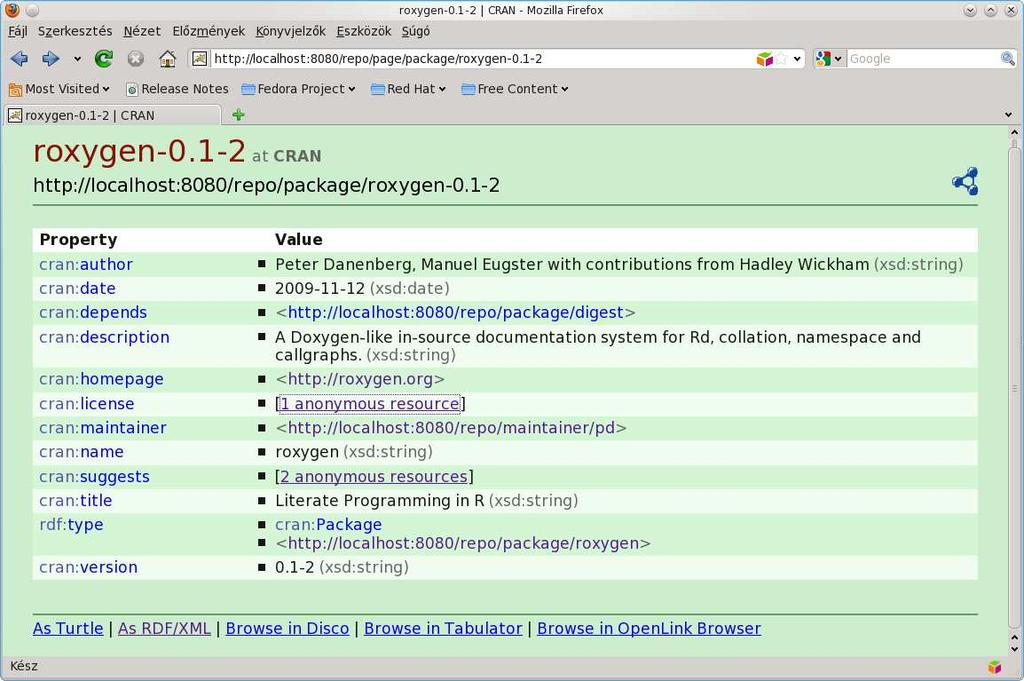Click the blue RDF share icon
This screenshot has height=681, width=1024.
click(965, 182)
